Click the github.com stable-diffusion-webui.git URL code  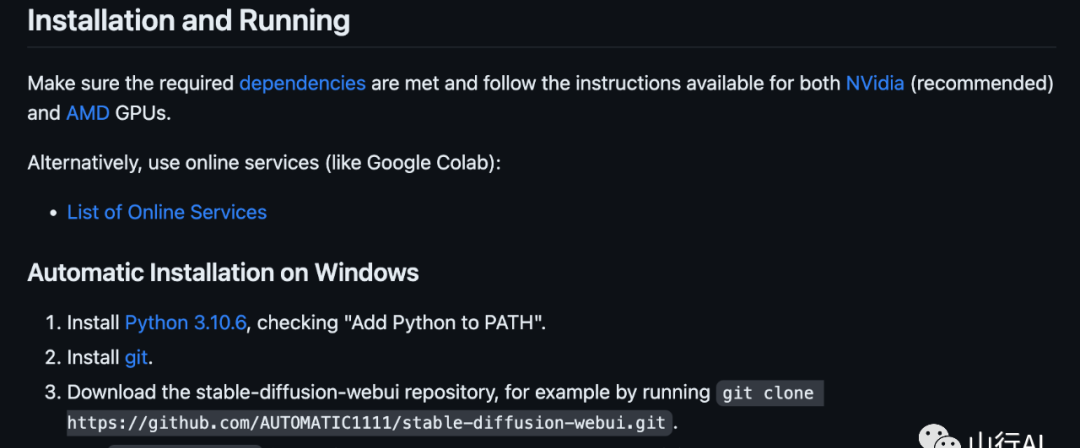pyautogui.click(x=369, y=422)
